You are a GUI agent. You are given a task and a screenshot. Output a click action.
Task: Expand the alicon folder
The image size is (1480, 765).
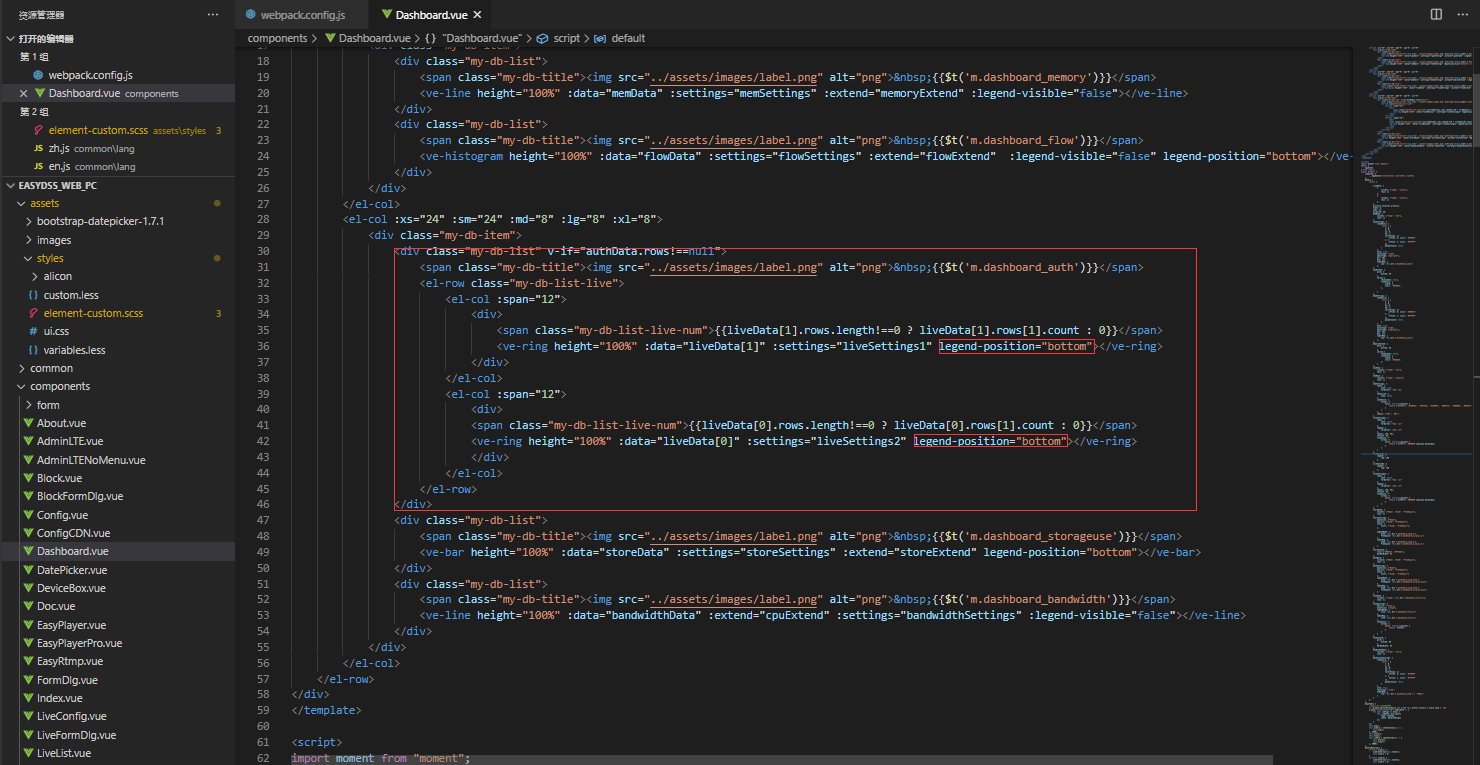[118, 276]
